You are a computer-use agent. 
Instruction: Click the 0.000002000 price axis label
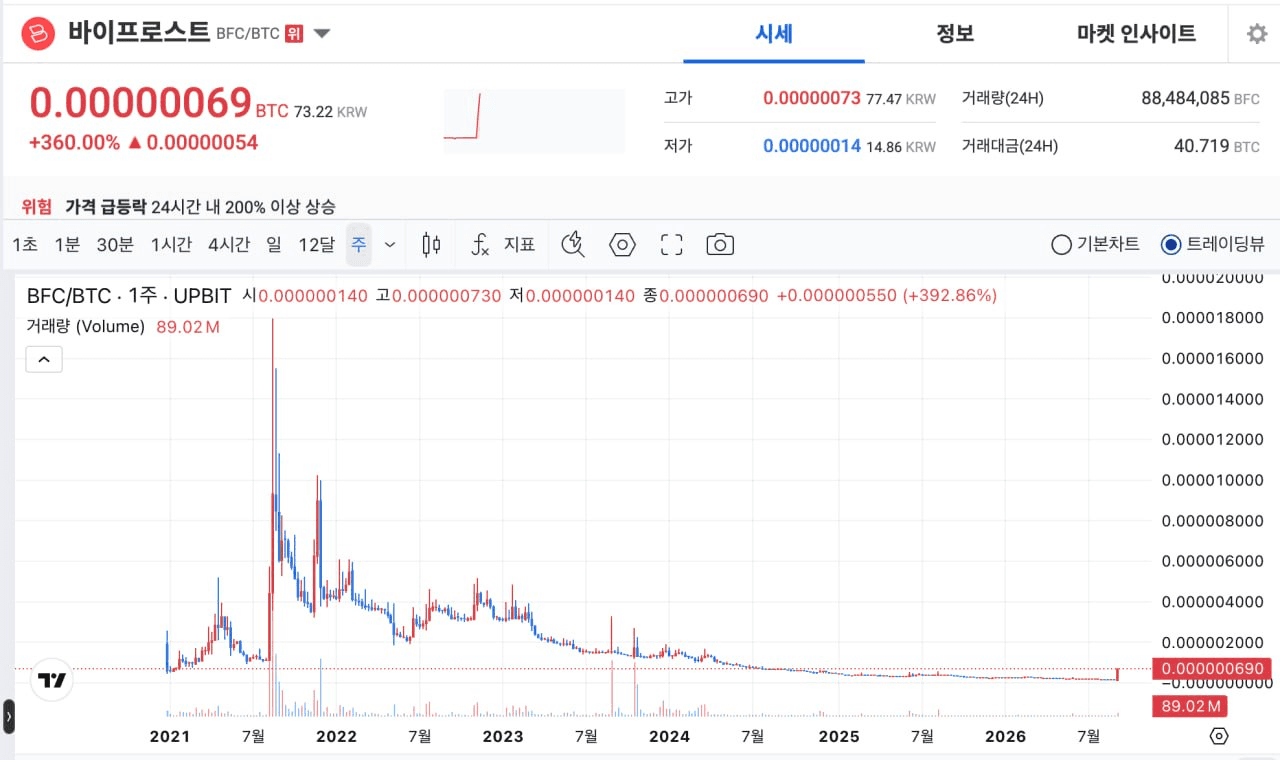point(1213,641)
